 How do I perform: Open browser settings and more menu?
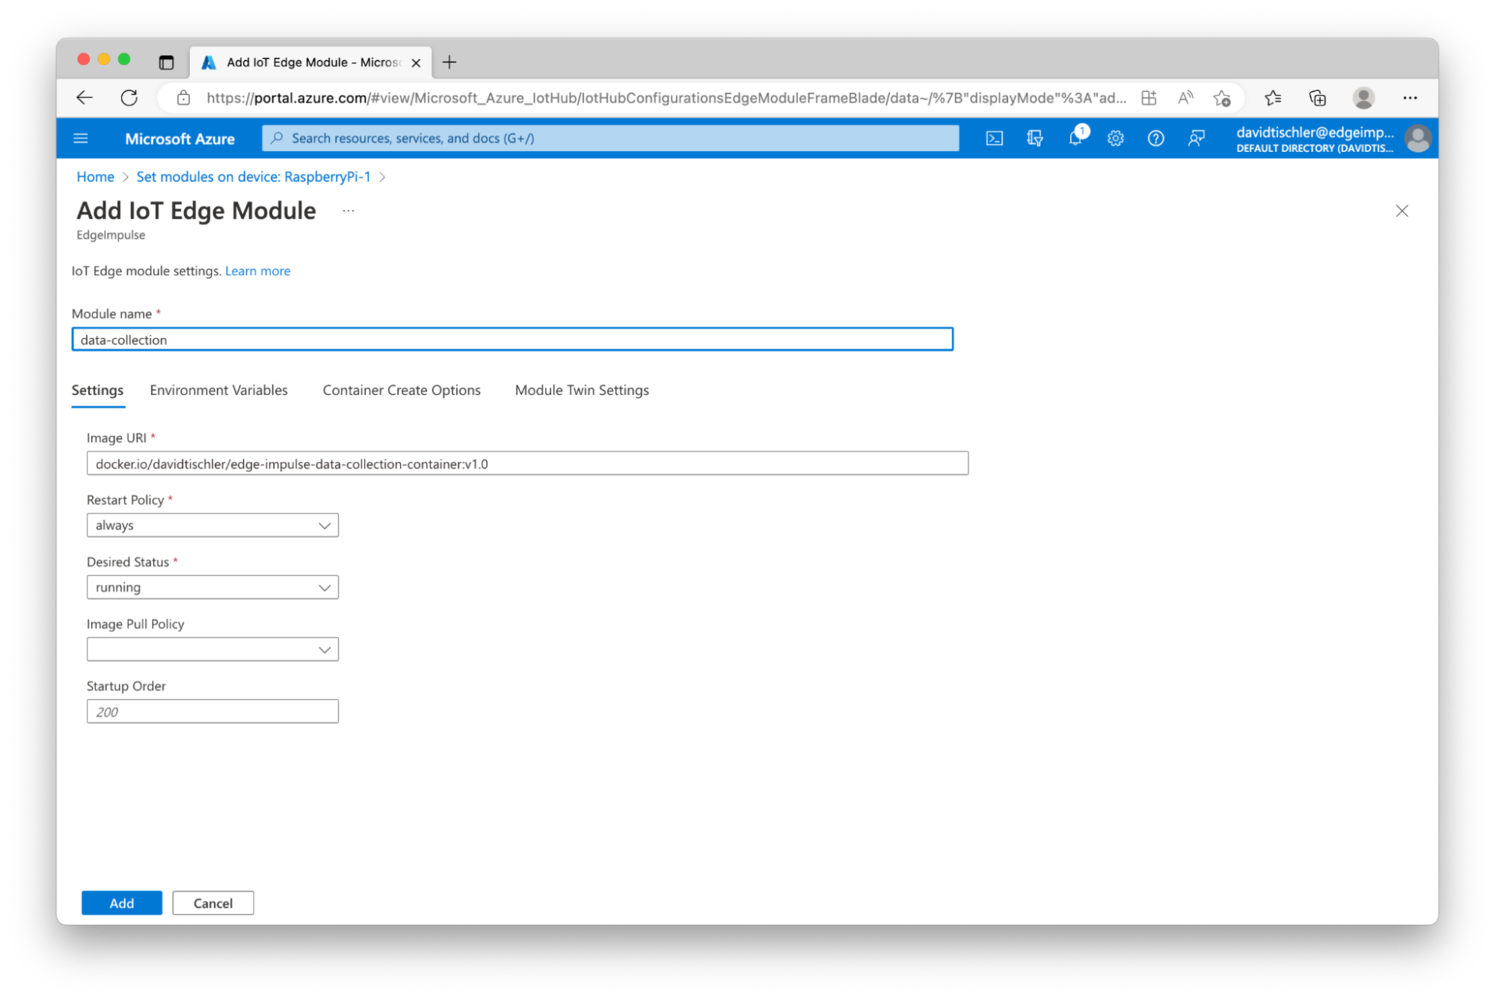tap(1410, 97)
